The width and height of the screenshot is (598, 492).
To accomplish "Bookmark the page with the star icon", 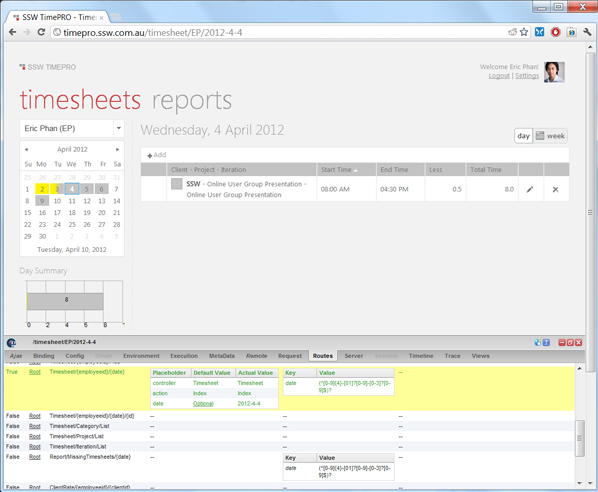I will coord(524,32).
